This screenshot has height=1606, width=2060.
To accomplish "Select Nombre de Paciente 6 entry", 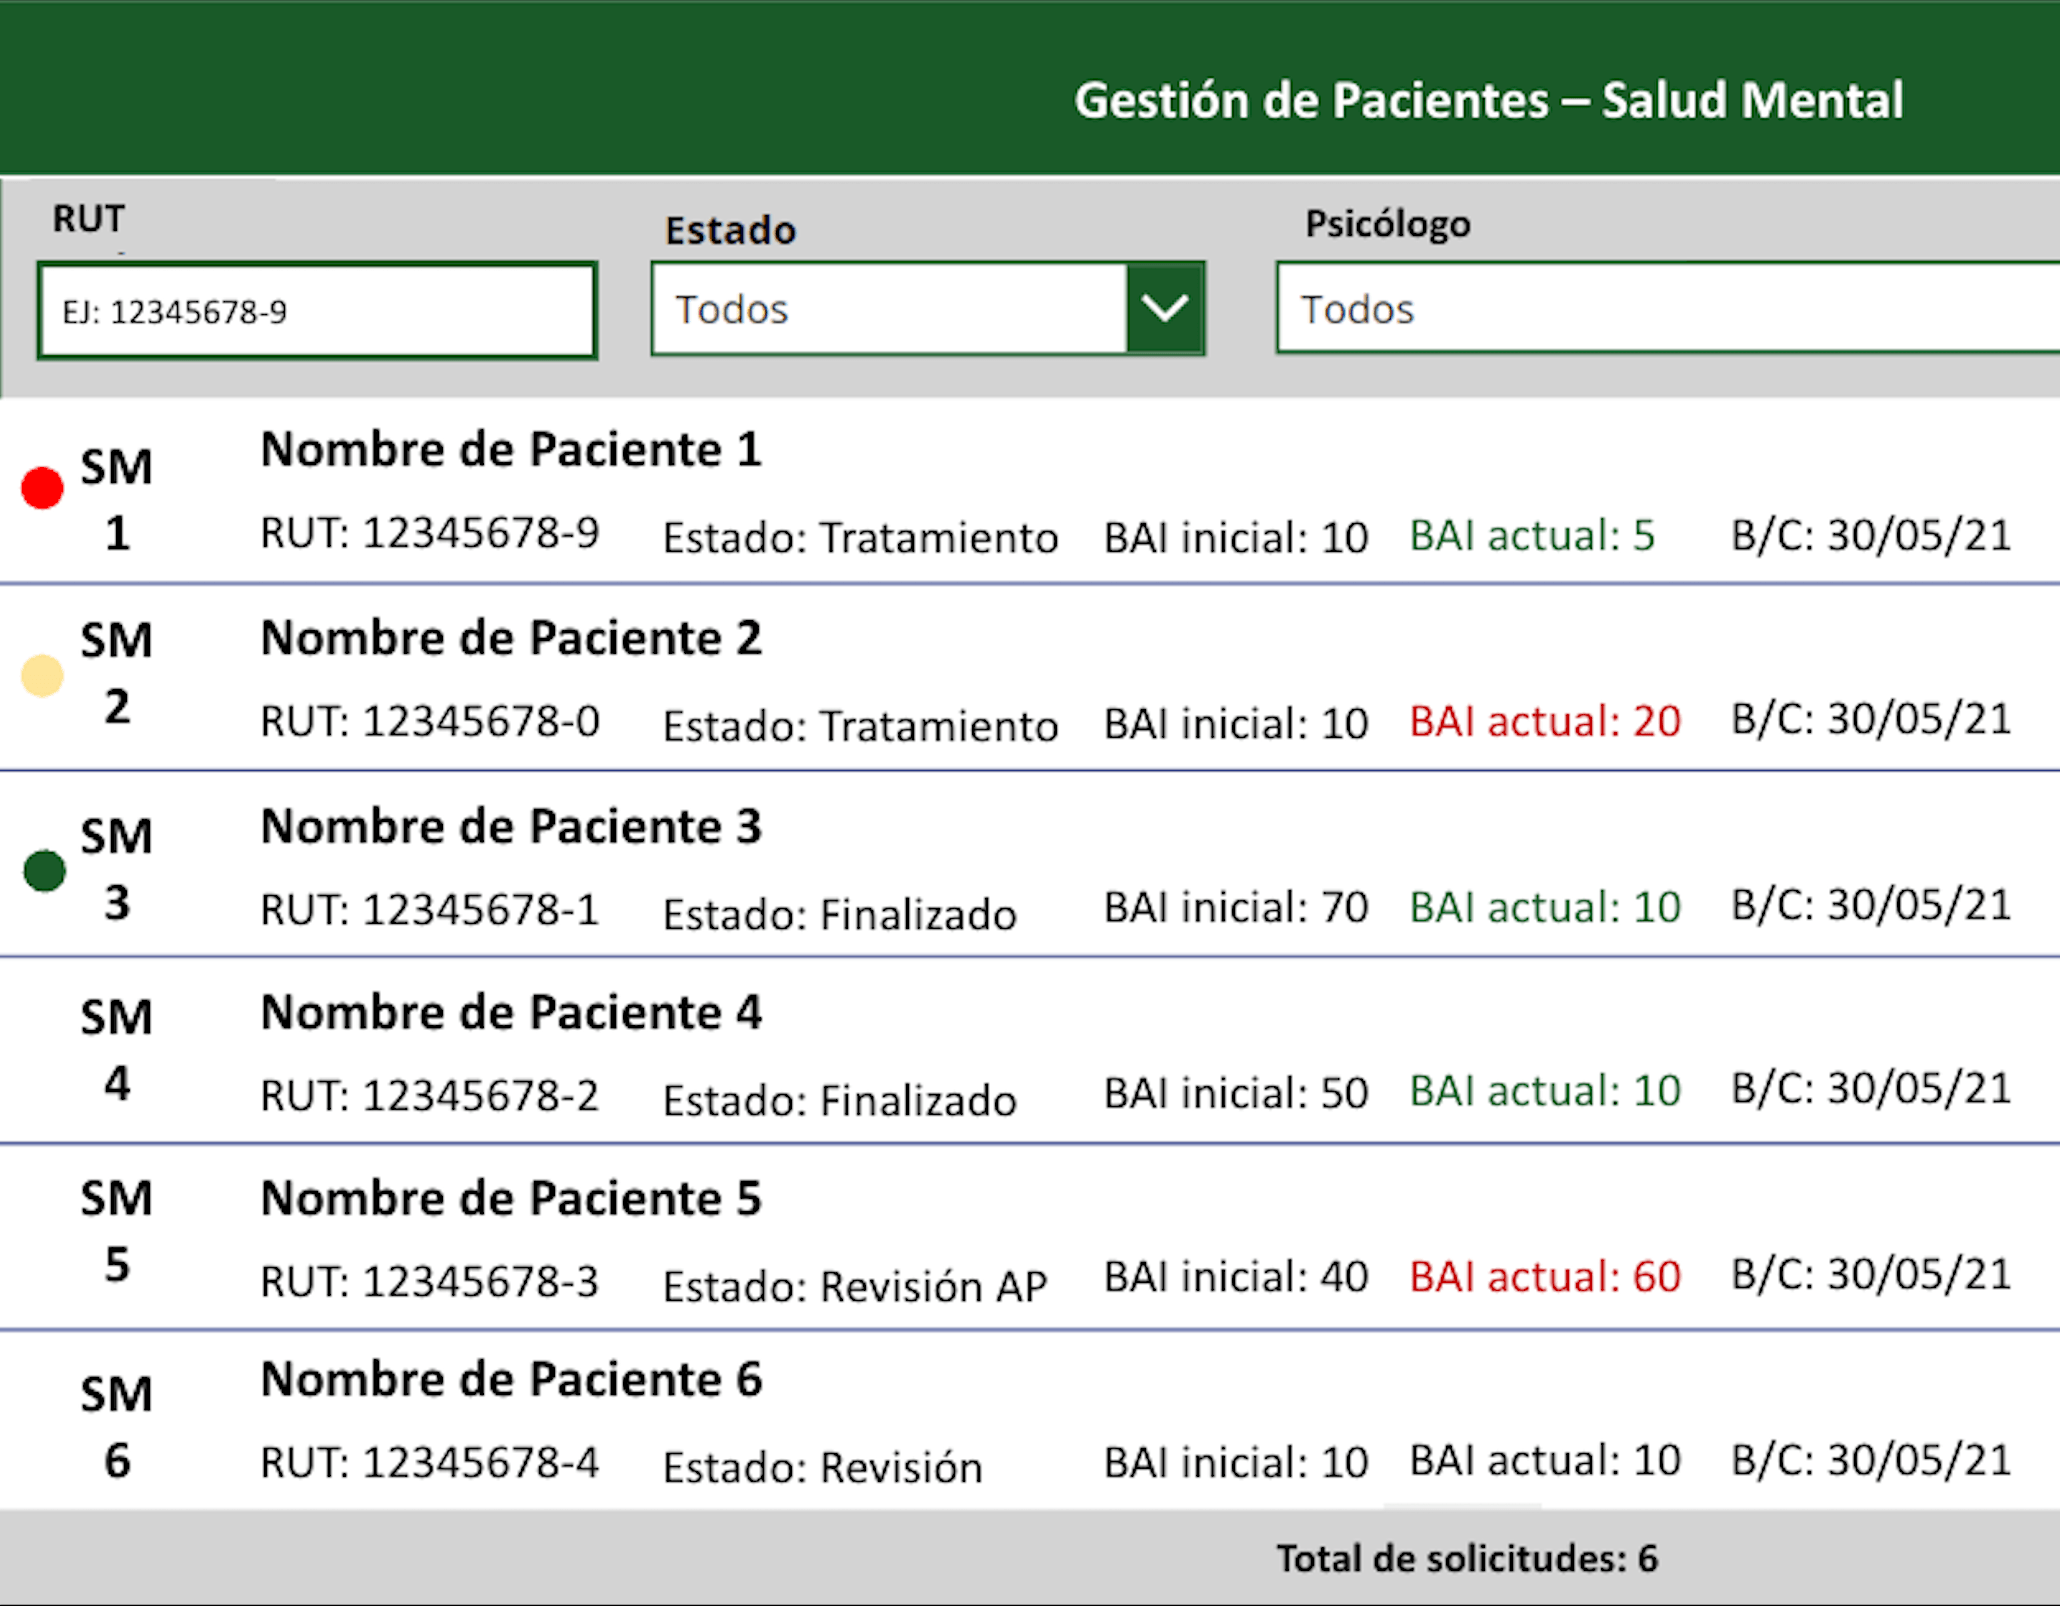I will coord(1030,1420).
